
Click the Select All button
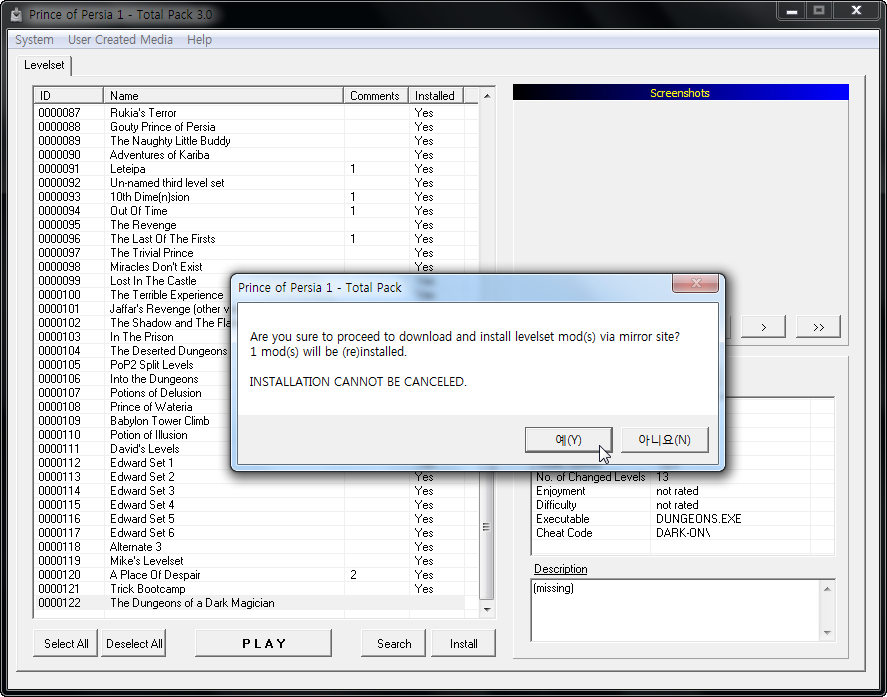[66, 644]
